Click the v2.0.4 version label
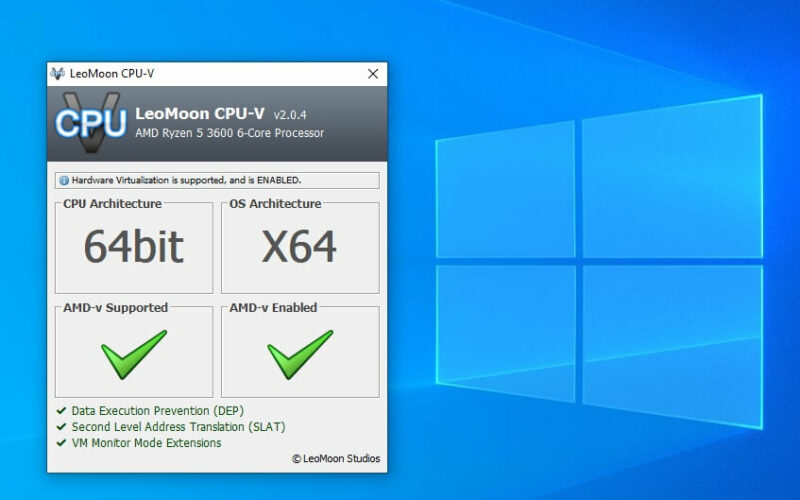The height and width of the screenshot is (500, 800). (290, 115)
